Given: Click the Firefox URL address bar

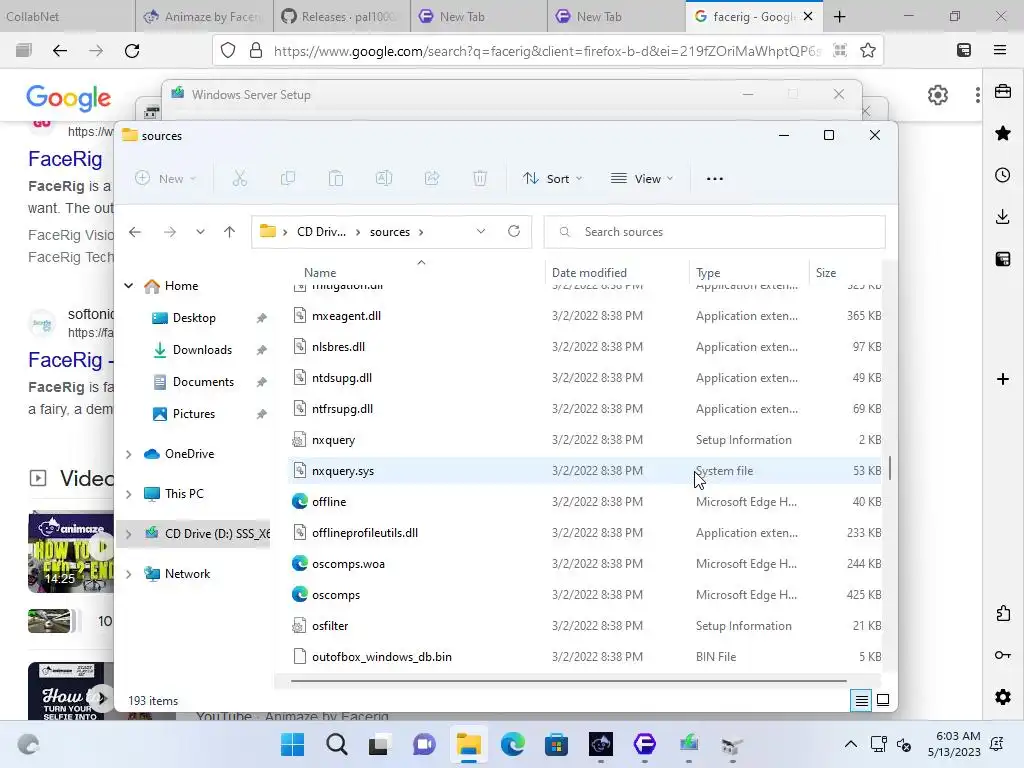Looking at the screenshot, I should pyautogui.click(x=547, y=50).
